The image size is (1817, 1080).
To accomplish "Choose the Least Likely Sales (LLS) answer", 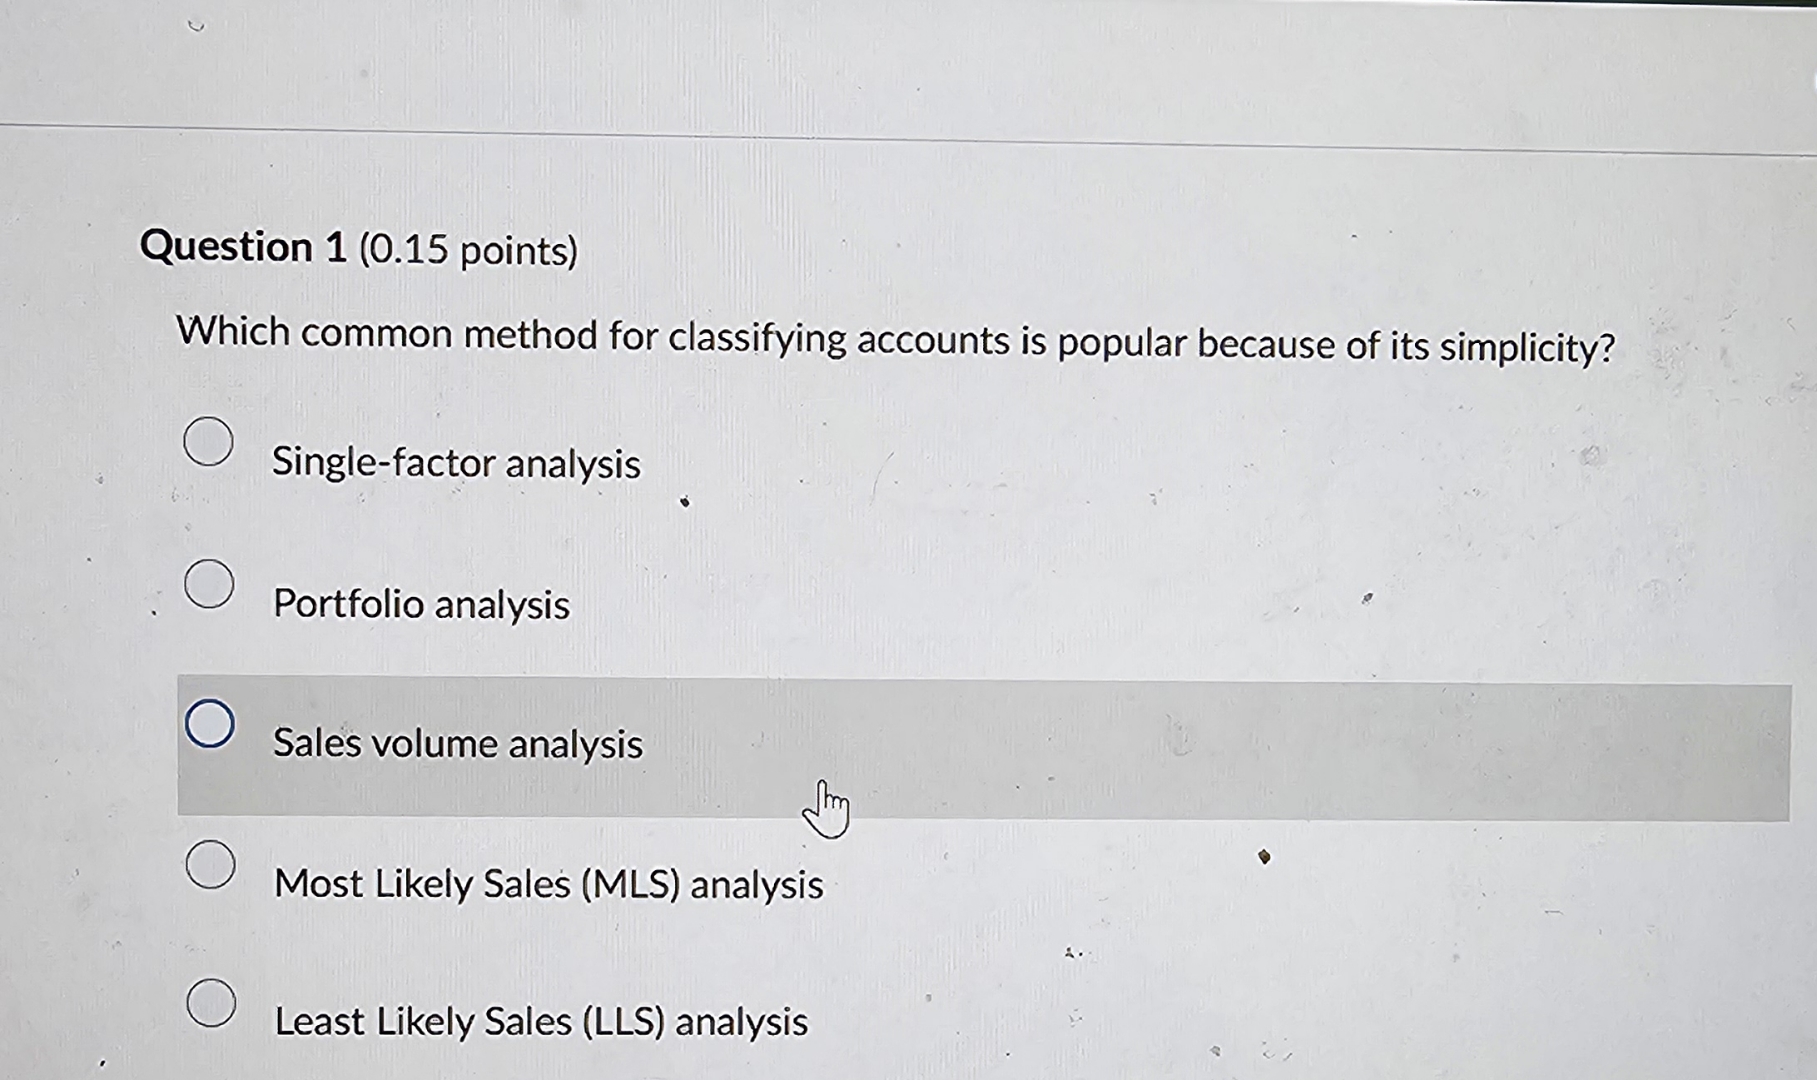I will pyautogui.click(x=541, y=1021).
